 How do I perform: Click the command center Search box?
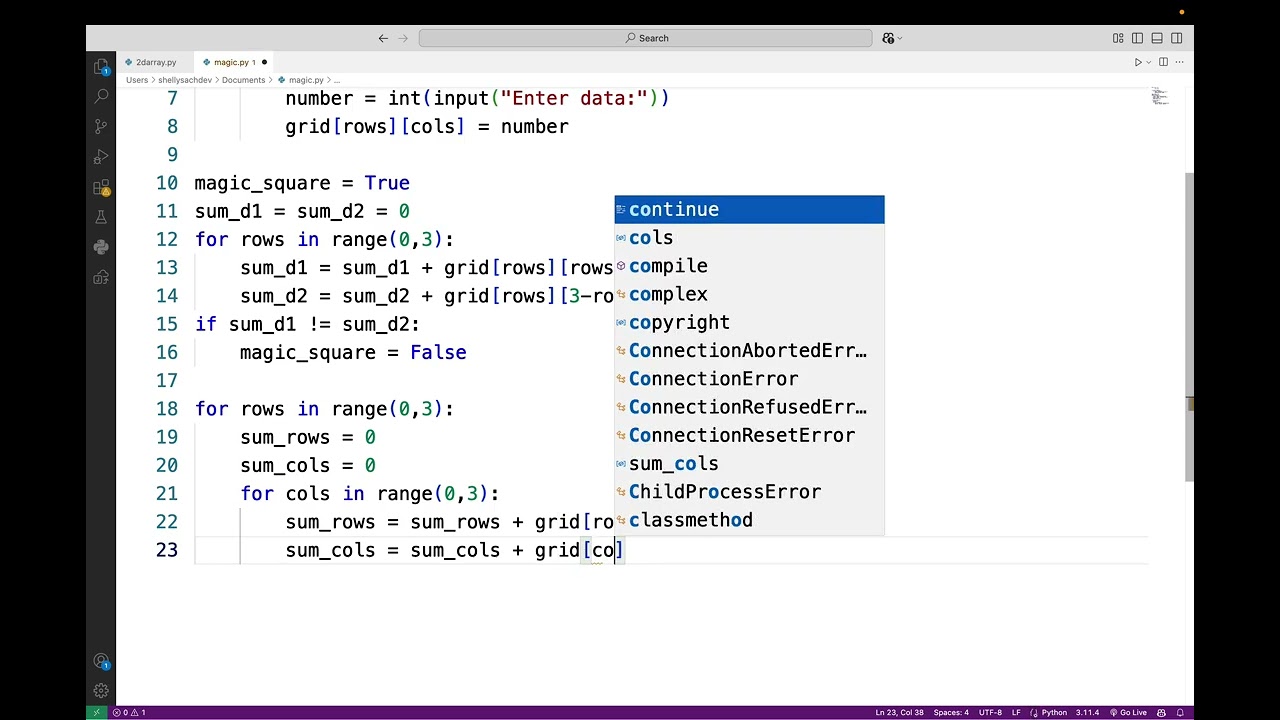tap(646, 38)
